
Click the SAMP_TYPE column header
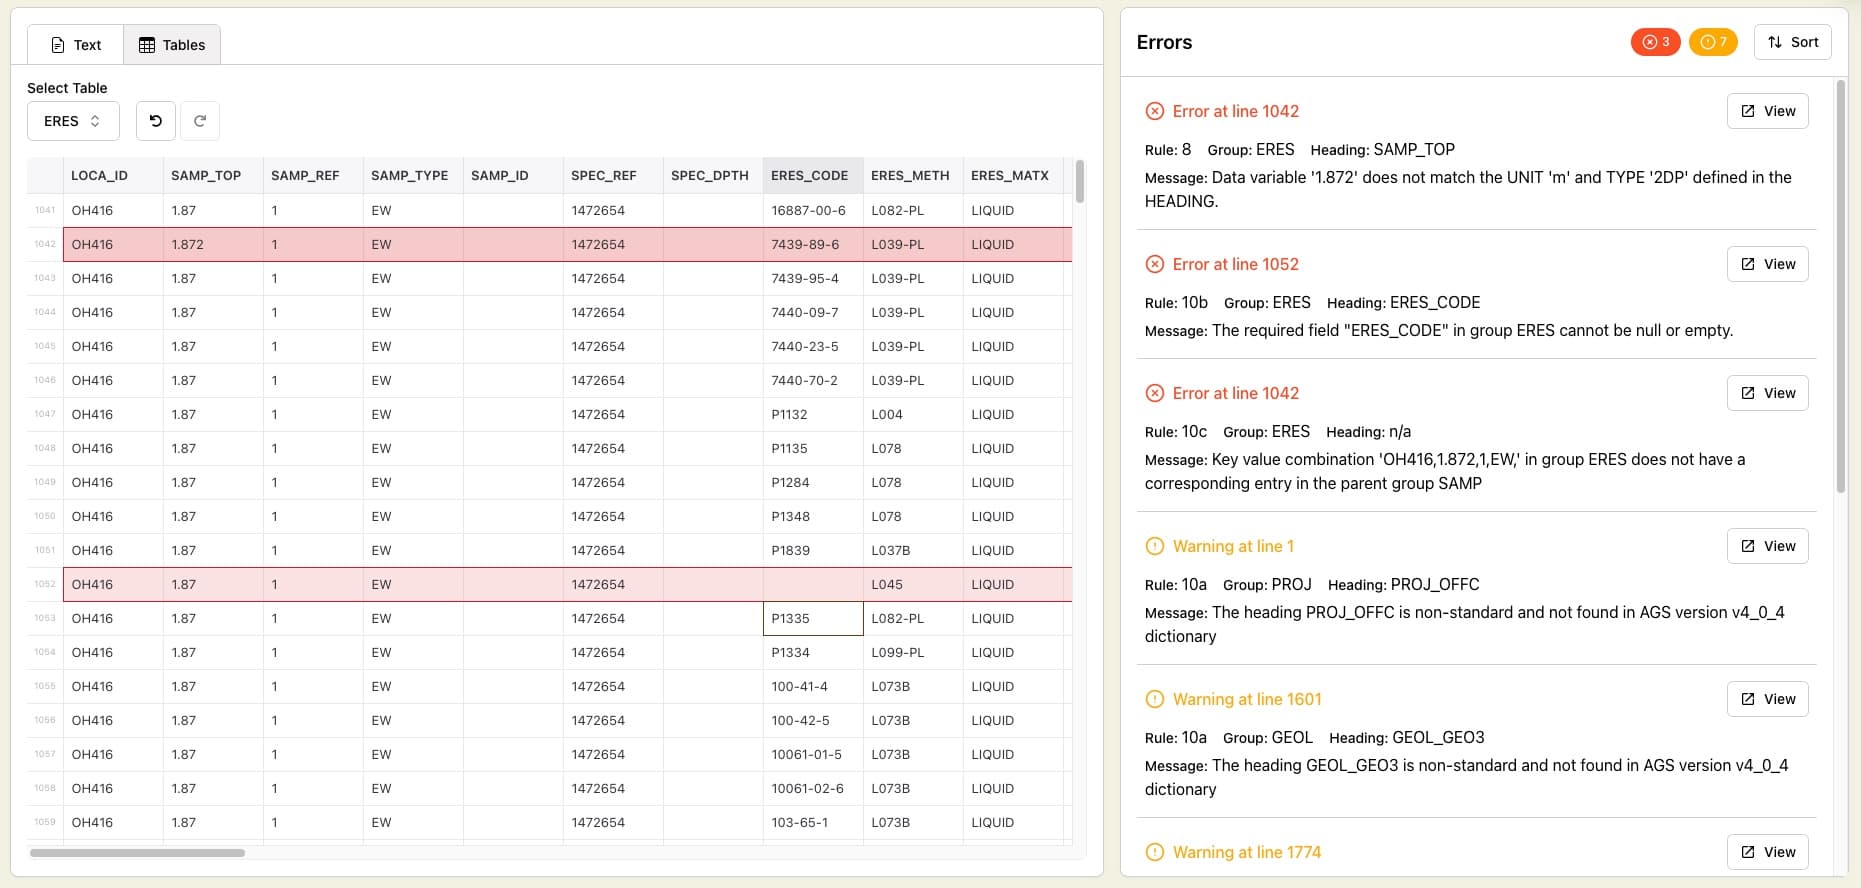pos(413,175)
